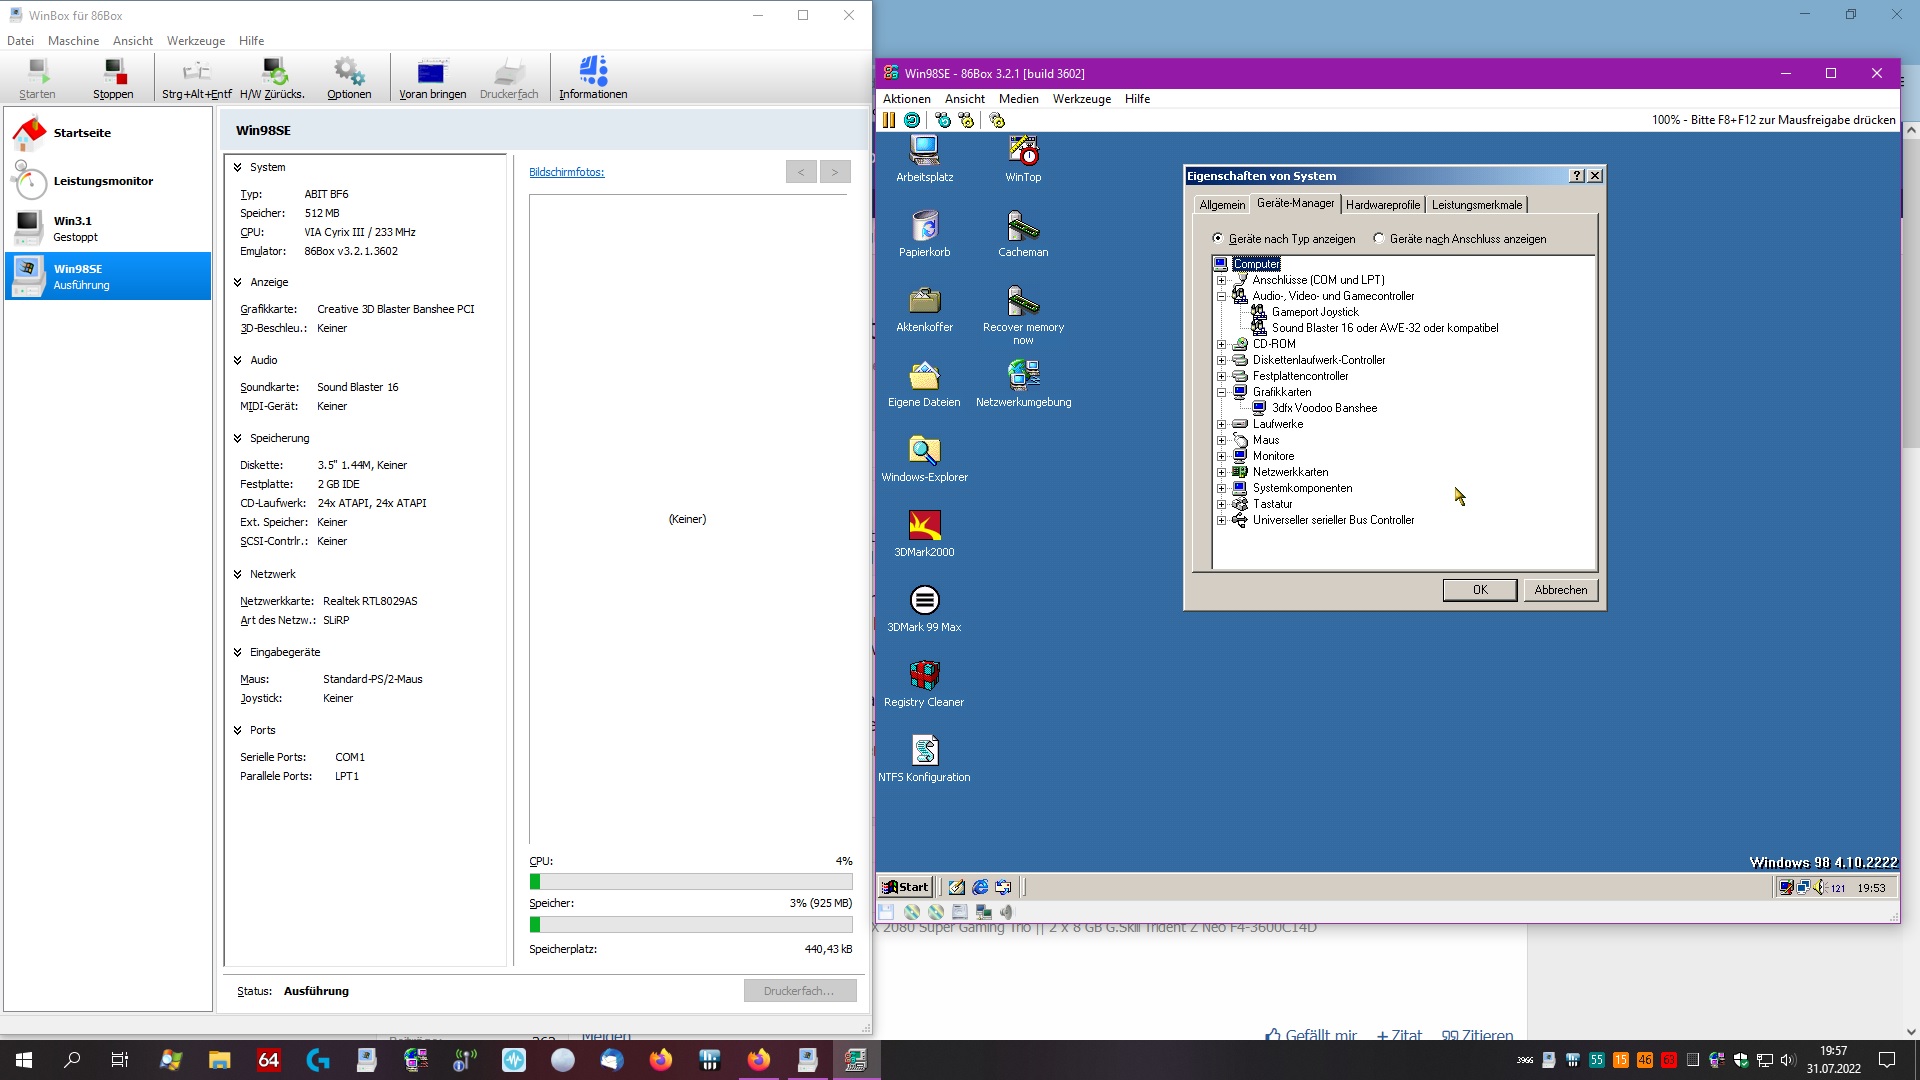Click the CPU usage progress bar
Viewport: 1920px width, 1080px height.
click(691, 882)
